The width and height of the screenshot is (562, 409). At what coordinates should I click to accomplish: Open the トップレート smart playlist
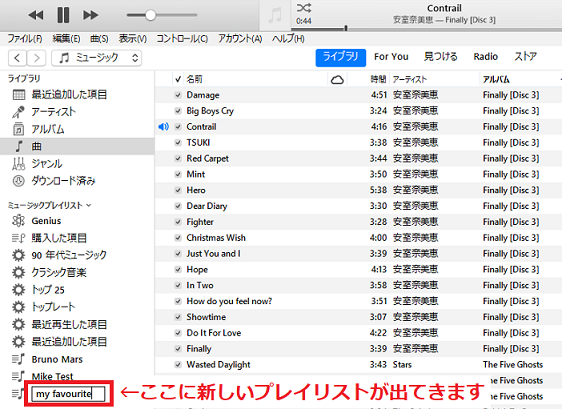click(53, 306)
